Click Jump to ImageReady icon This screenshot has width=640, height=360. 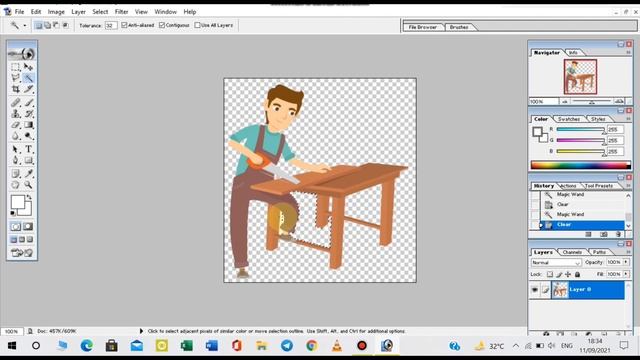click(22, 253)
